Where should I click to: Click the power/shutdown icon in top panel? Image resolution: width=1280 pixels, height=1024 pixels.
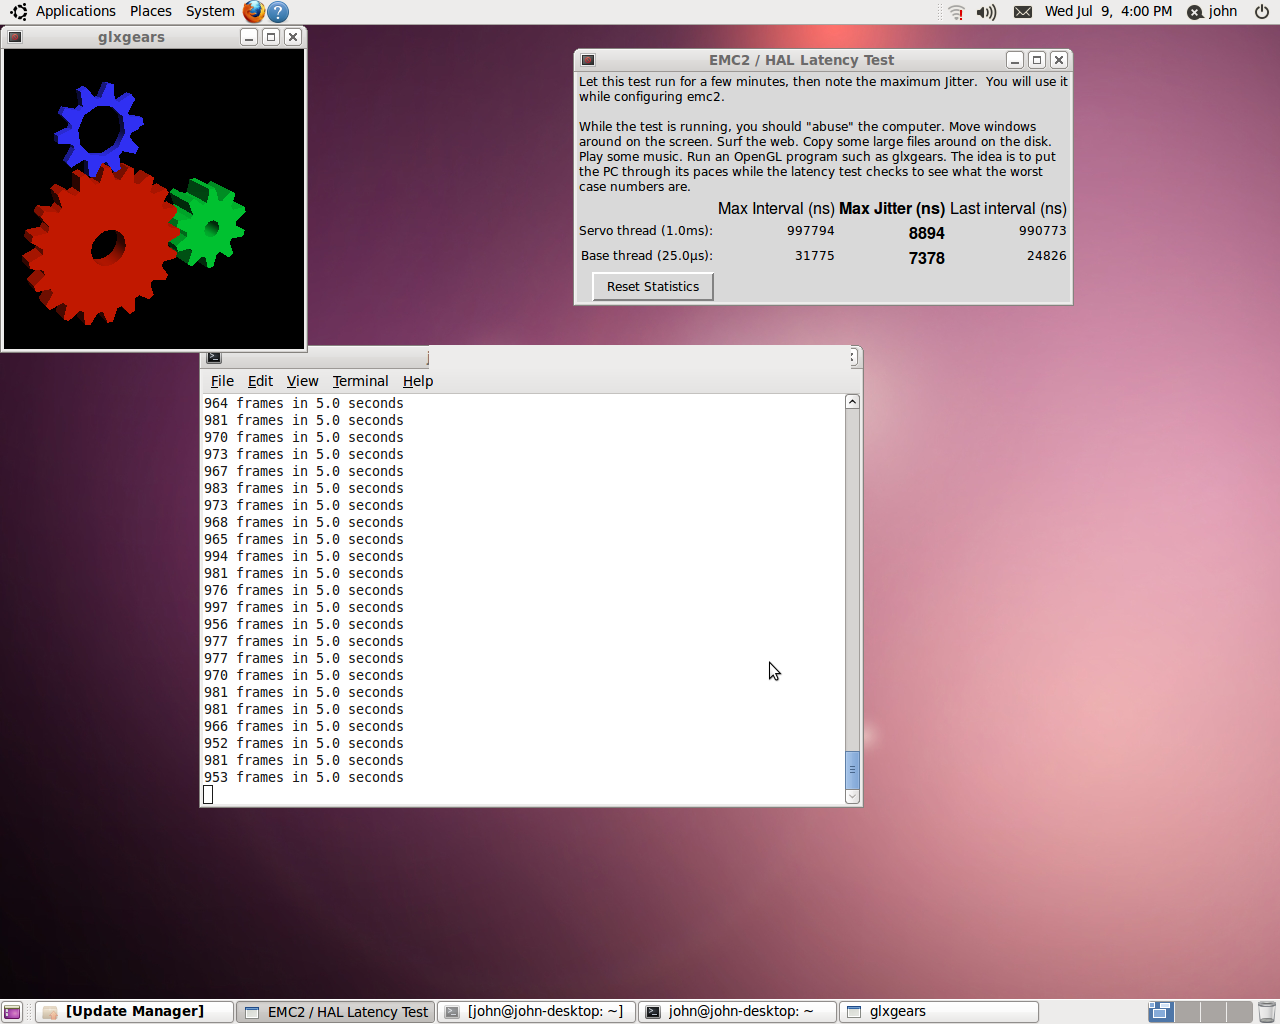point(1262,12)
